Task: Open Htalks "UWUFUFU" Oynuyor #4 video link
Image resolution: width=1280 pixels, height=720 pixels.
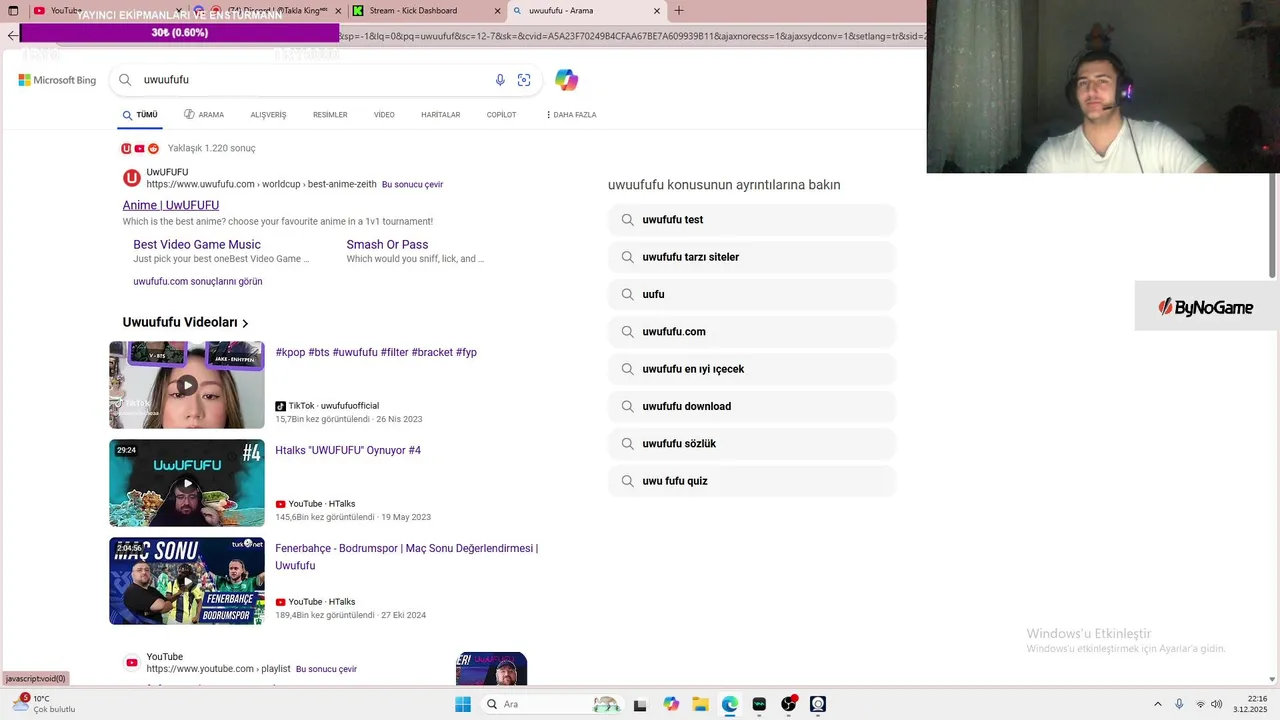Action: point(348,451)
